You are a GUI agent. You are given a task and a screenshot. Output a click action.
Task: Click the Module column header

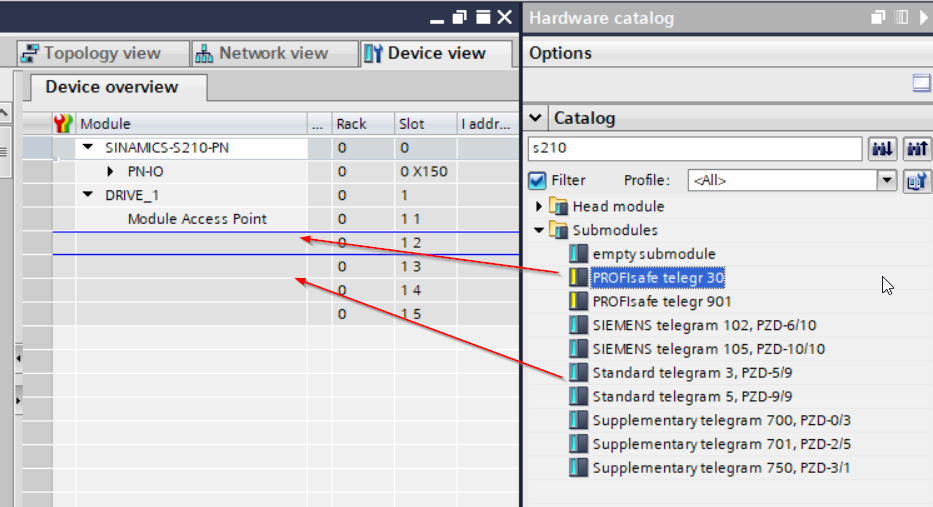[x=192, y=124]
